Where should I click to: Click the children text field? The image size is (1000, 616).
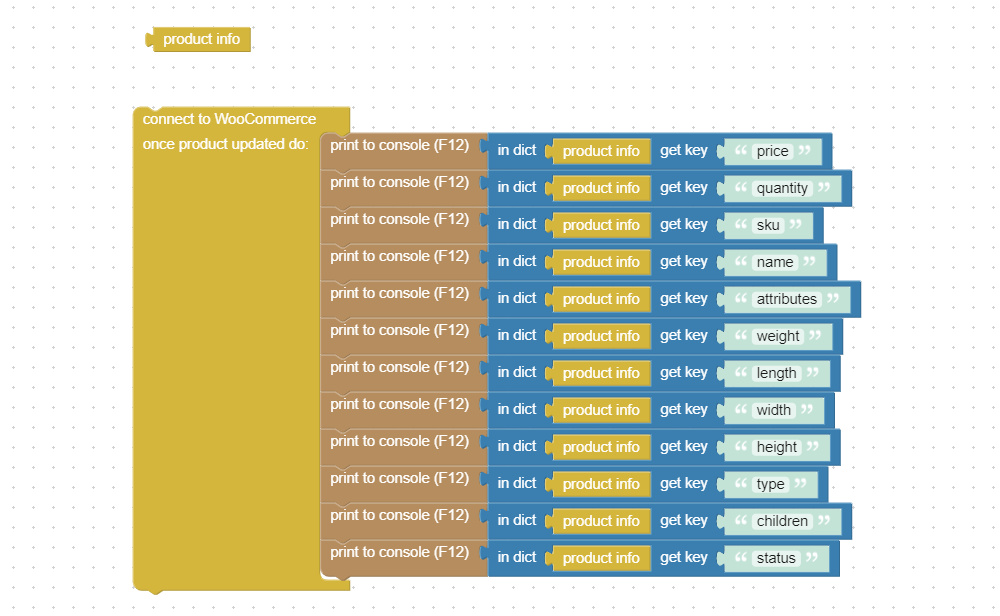(x=782, y=521)
